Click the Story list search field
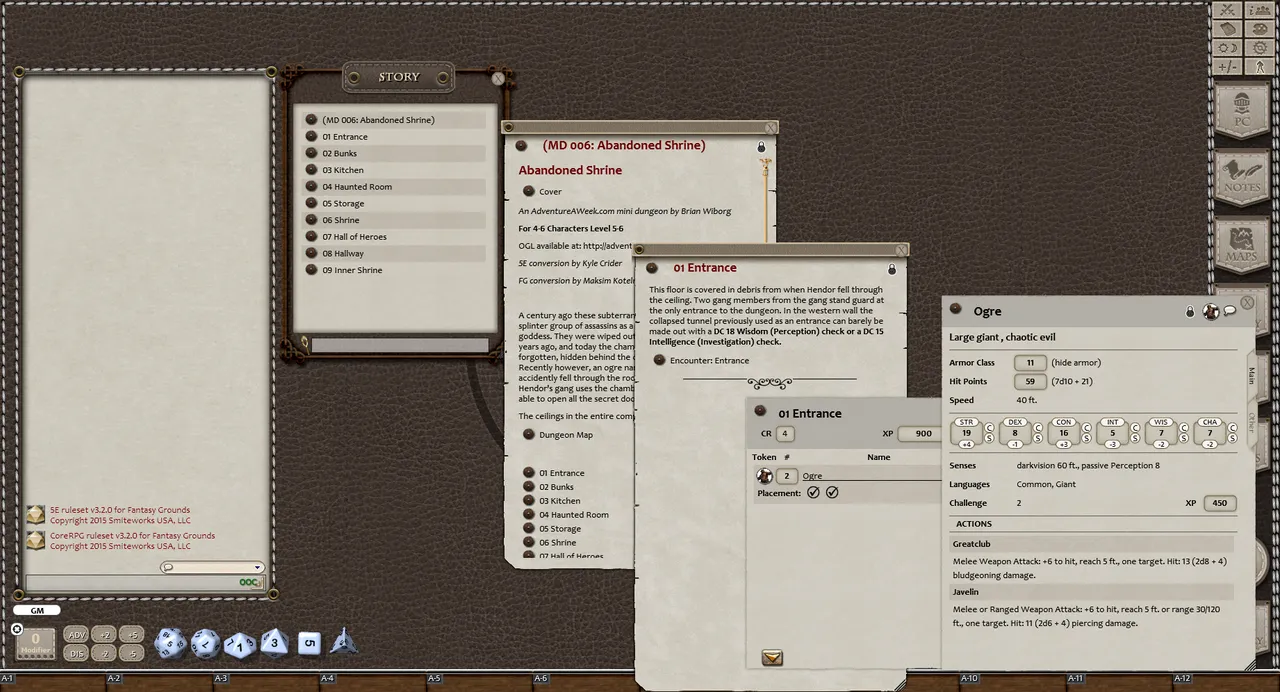The image size is (1280, 692). [x=399, y=345]
